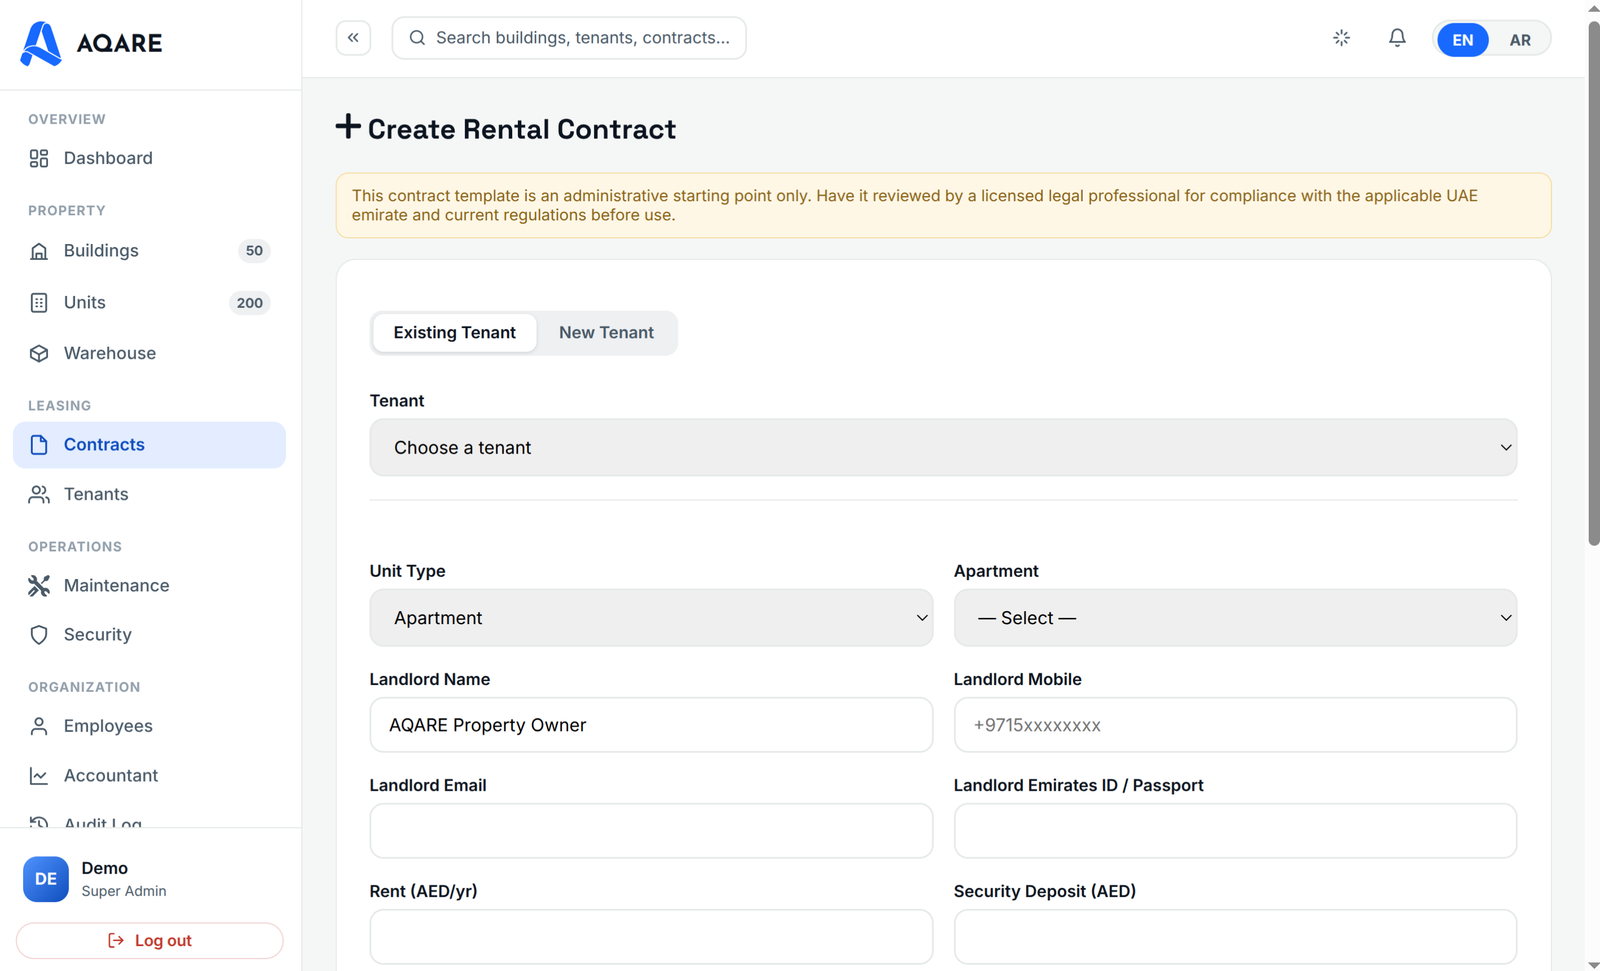Click the Warehouse box icon
Image resolution: width=1600 pixels, height=971 pixels.
coord(39,353)
